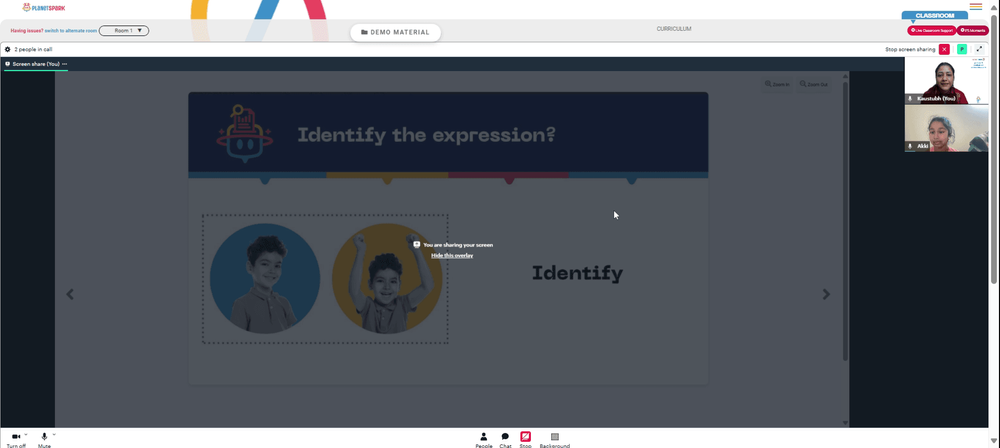Click the "Identify the expression?" heading
This screenshot has height=448, width=1000.
[426, 135]
